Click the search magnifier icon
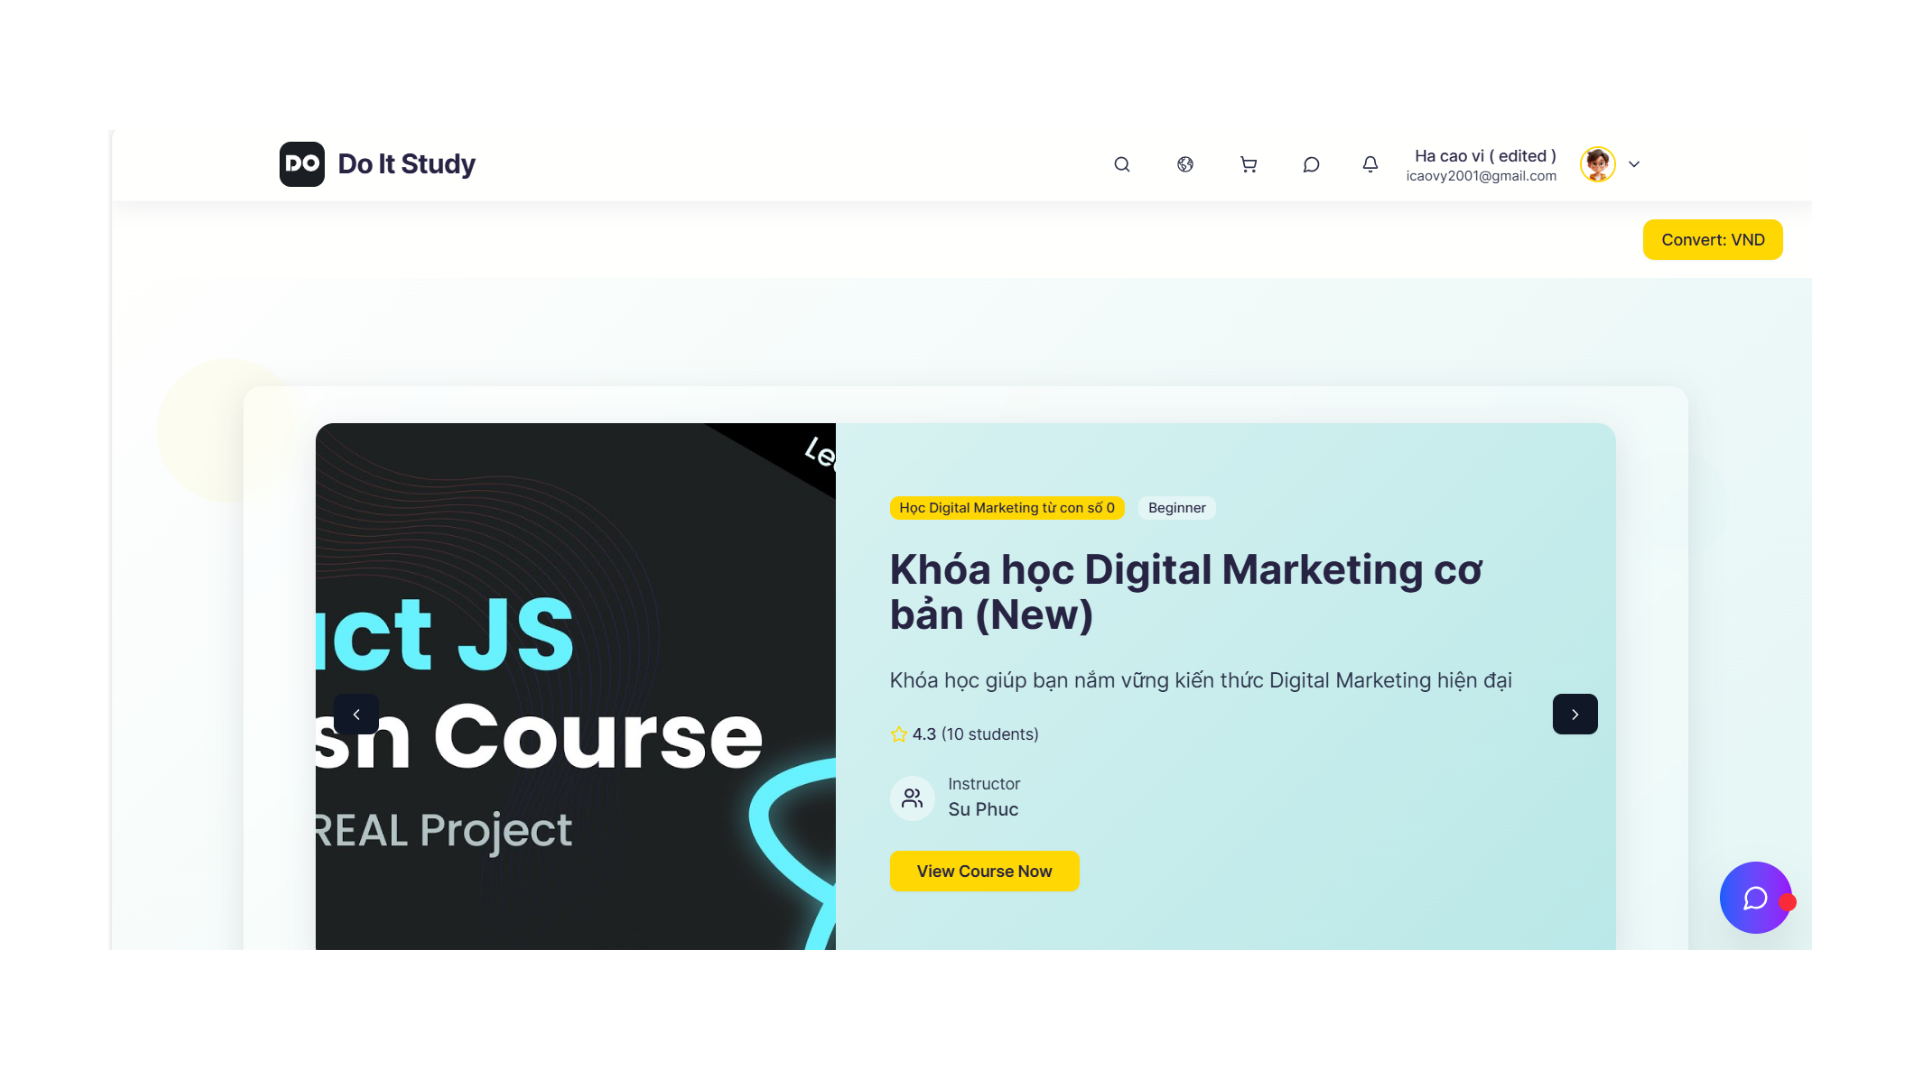Viewport: 1920px width, 1080px height. pos(1122,164)
